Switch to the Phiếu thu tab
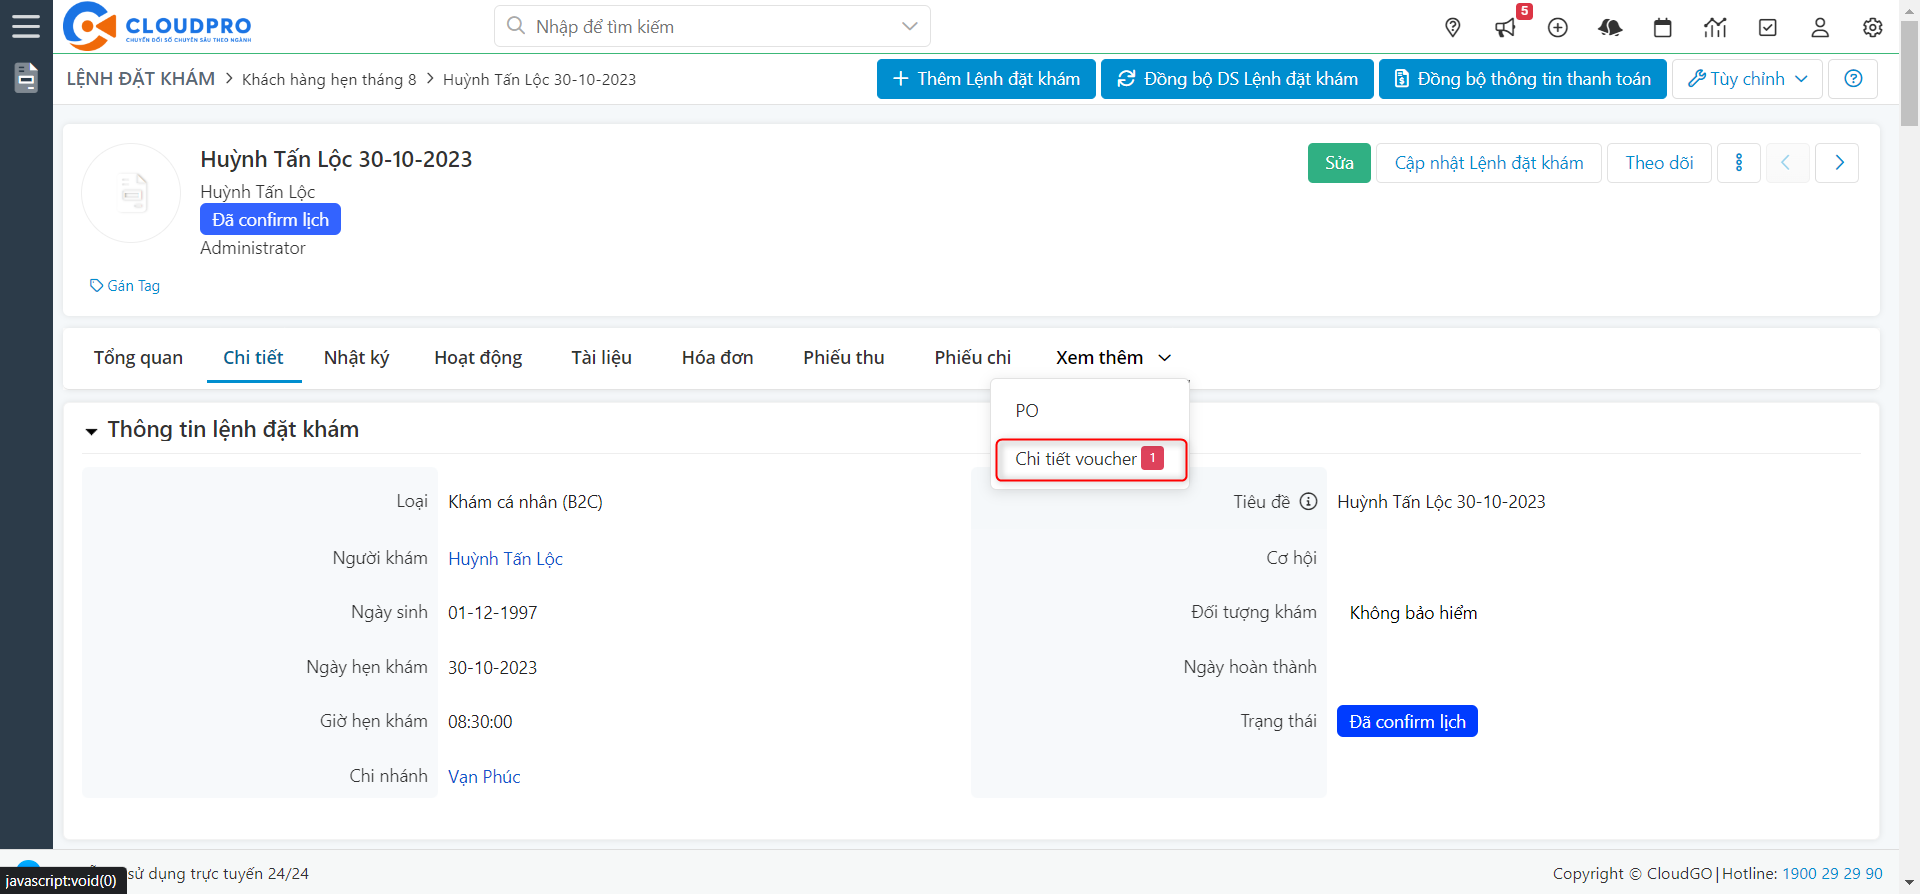This screenshot has height=894, width=1920. pyautogui.click(x=844, y=358)
